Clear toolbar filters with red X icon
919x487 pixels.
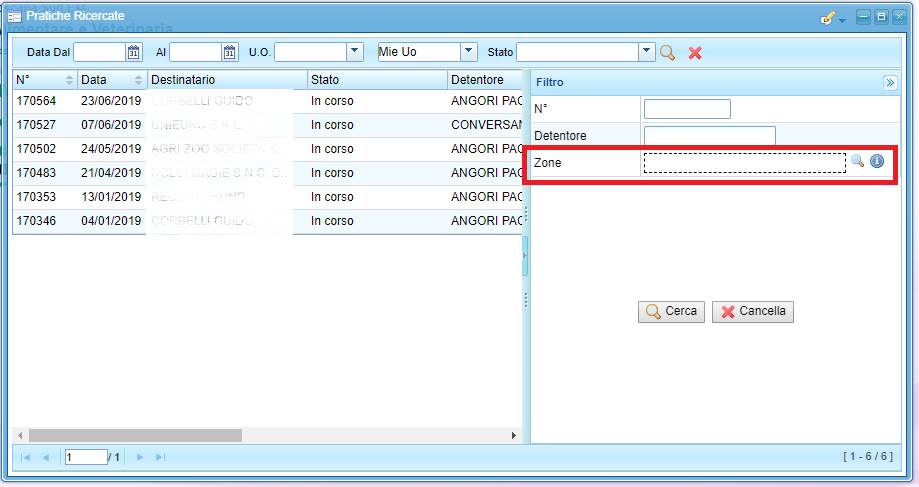695,53
